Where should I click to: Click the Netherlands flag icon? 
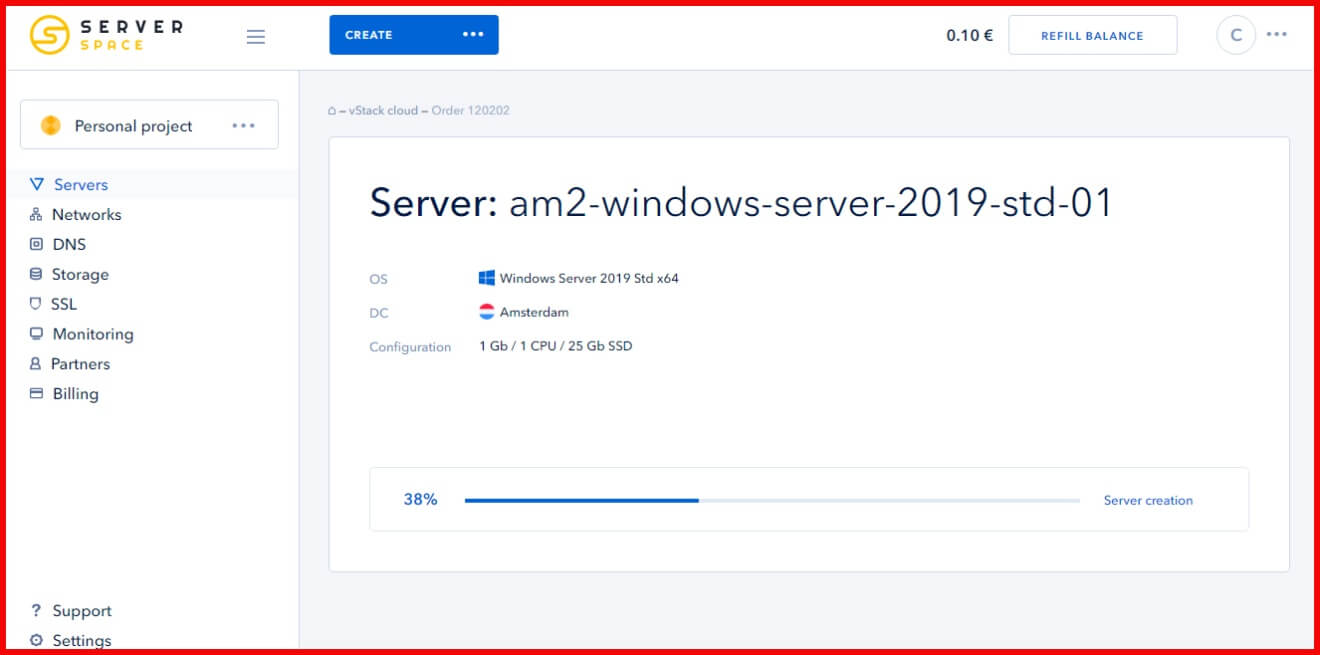pos(487,312)
